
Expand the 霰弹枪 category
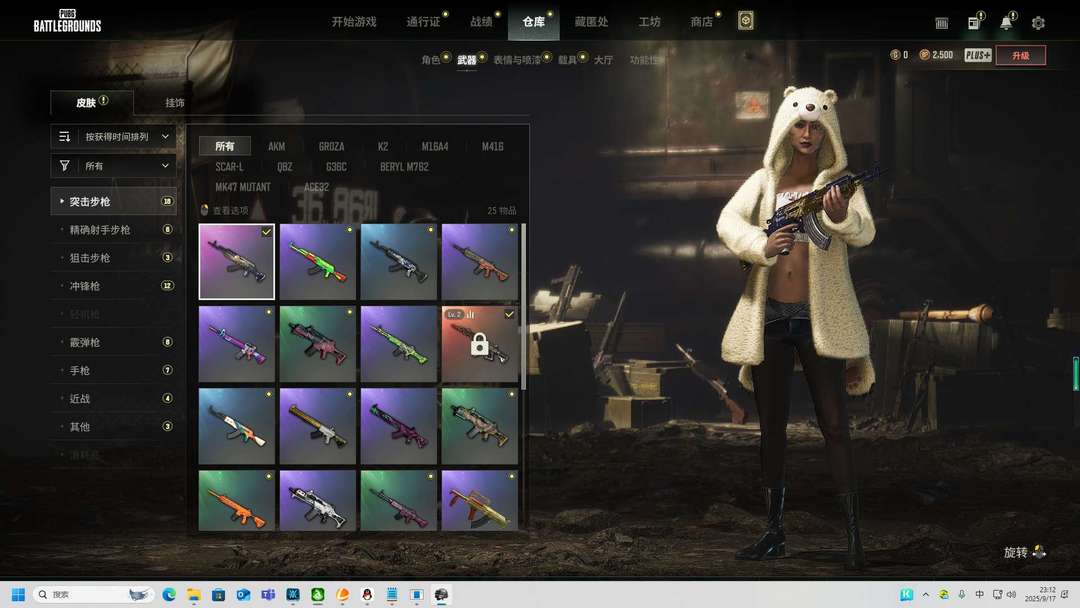pos(114,342)
